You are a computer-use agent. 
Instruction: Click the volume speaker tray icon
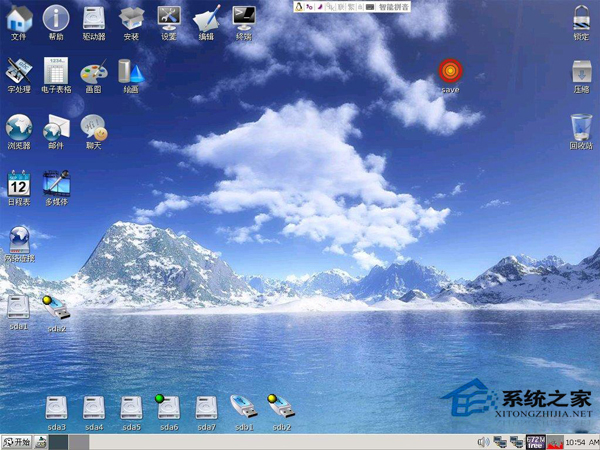[483, 441]
